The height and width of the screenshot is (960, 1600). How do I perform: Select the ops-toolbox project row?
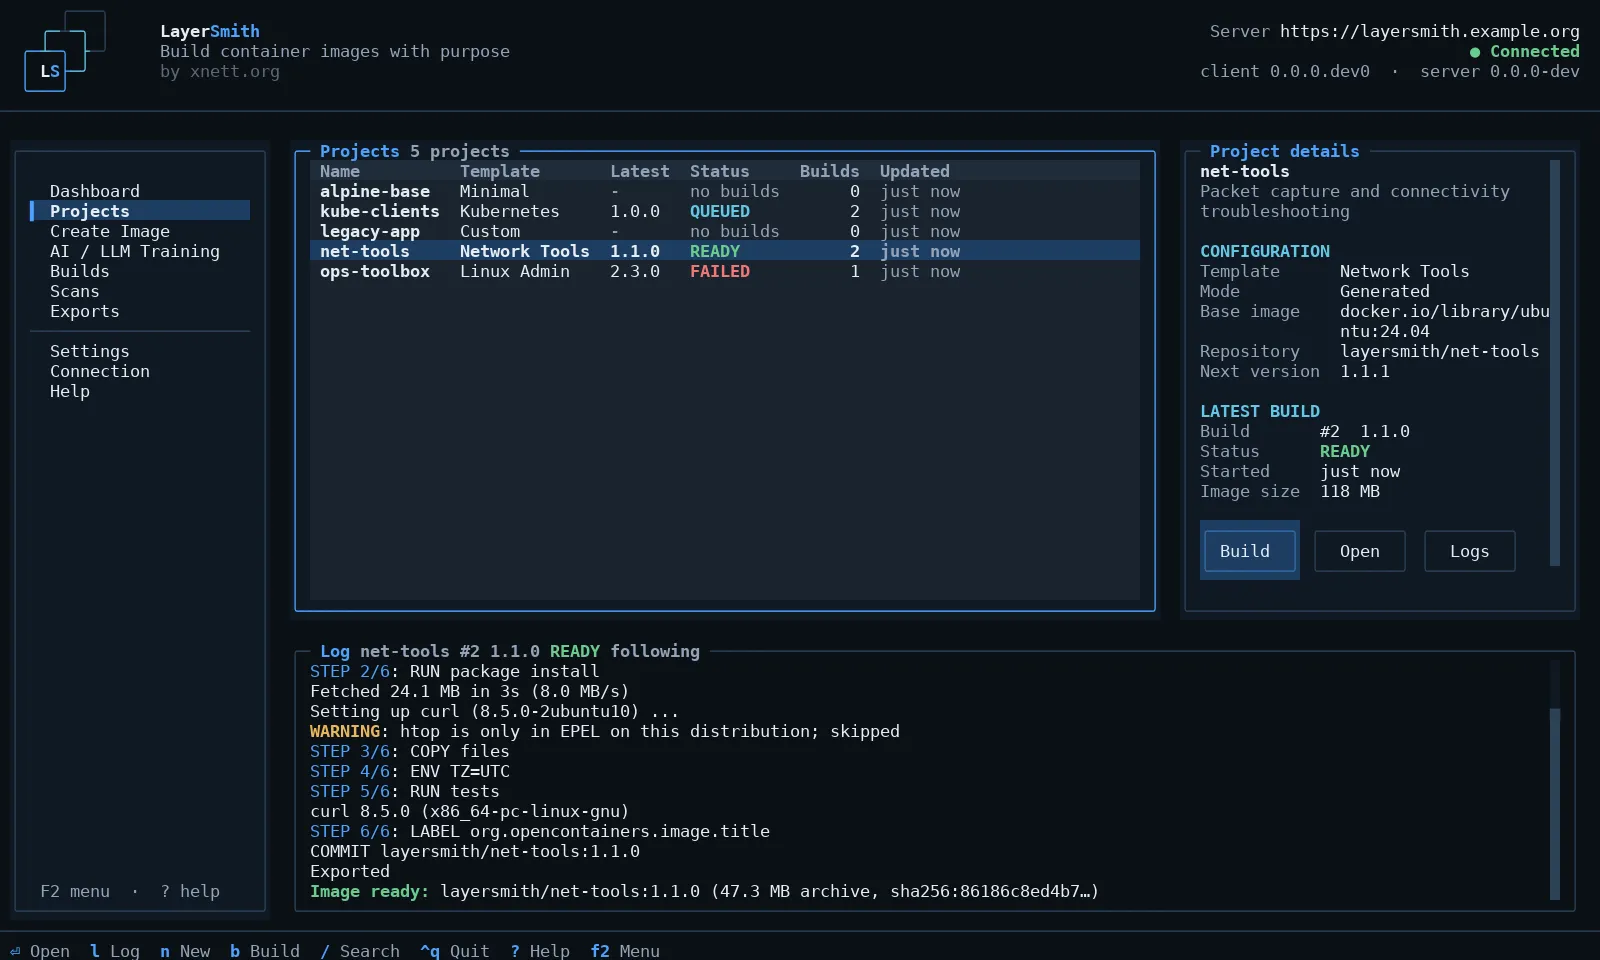tap(725, 271)
